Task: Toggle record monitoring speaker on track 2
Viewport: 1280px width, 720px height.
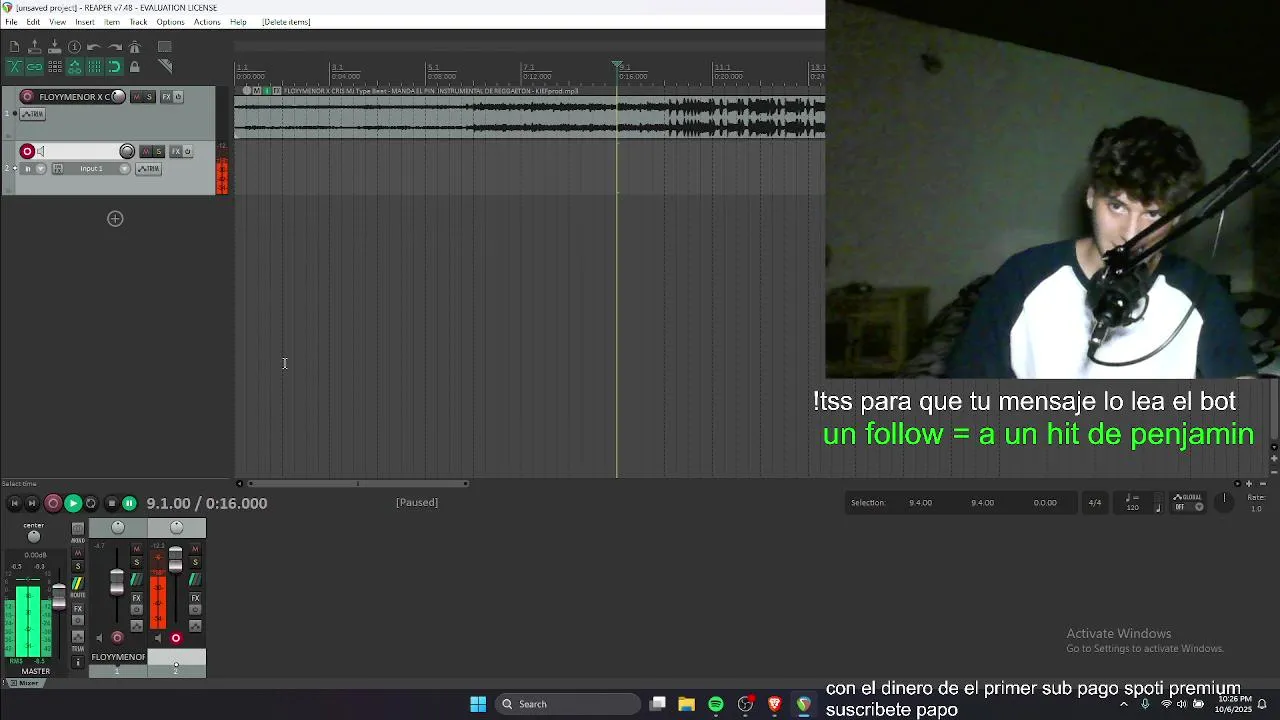Action: point(41,152)
